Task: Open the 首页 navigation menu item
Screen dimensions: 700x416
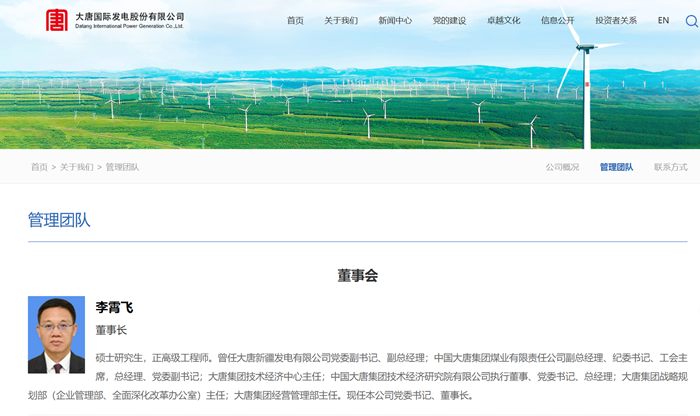Action: click(295, 20)
